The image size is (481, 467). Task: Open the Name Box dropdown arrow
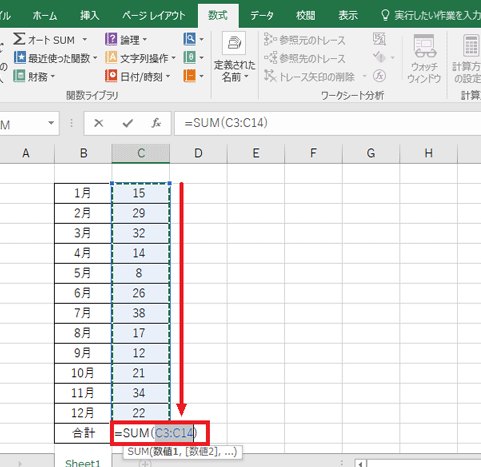click(51, 123)
